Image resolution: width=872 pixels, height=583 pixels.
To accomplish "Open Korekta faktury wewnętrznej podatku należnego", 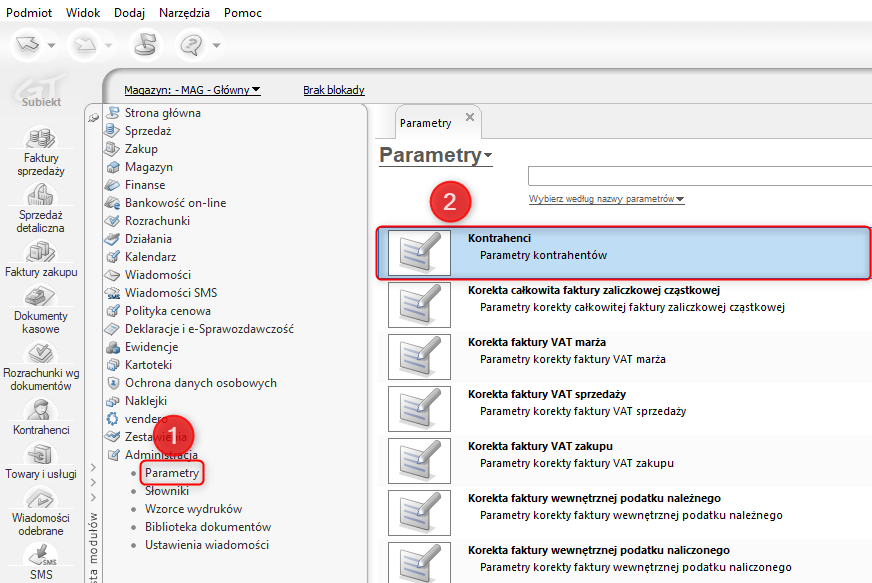I will coord(625,513).
